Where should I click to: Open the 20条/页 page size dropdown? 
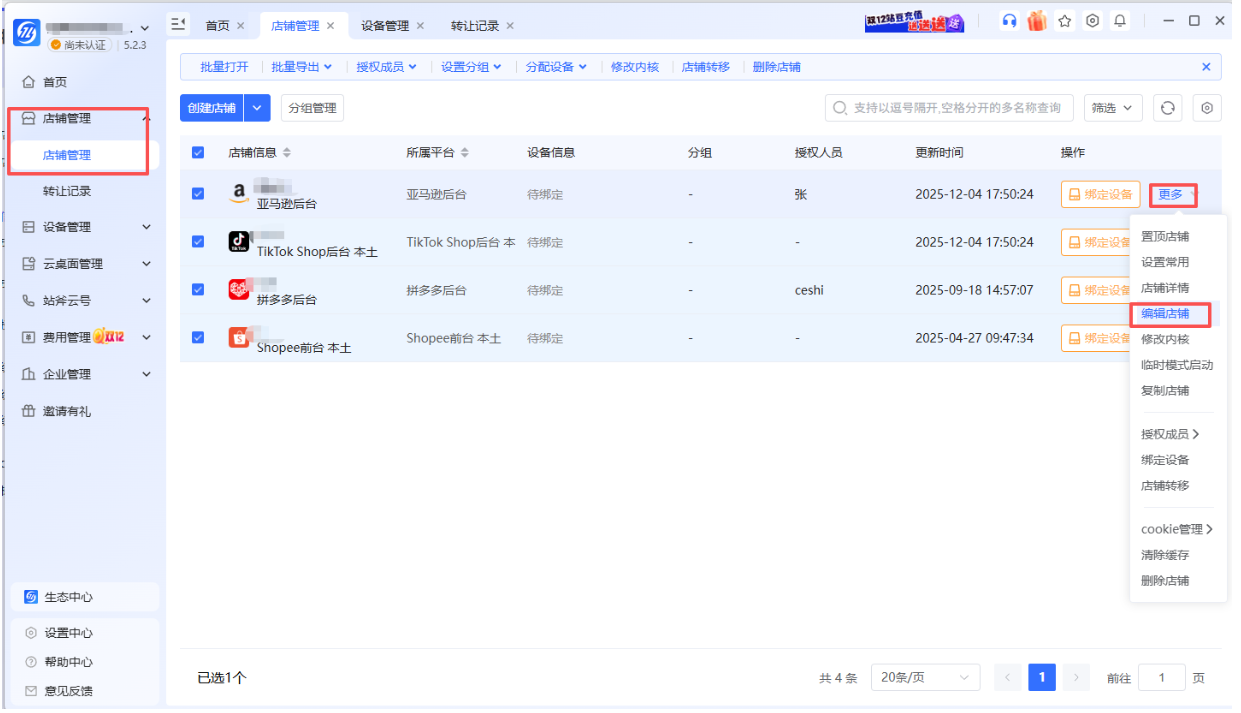924,678
